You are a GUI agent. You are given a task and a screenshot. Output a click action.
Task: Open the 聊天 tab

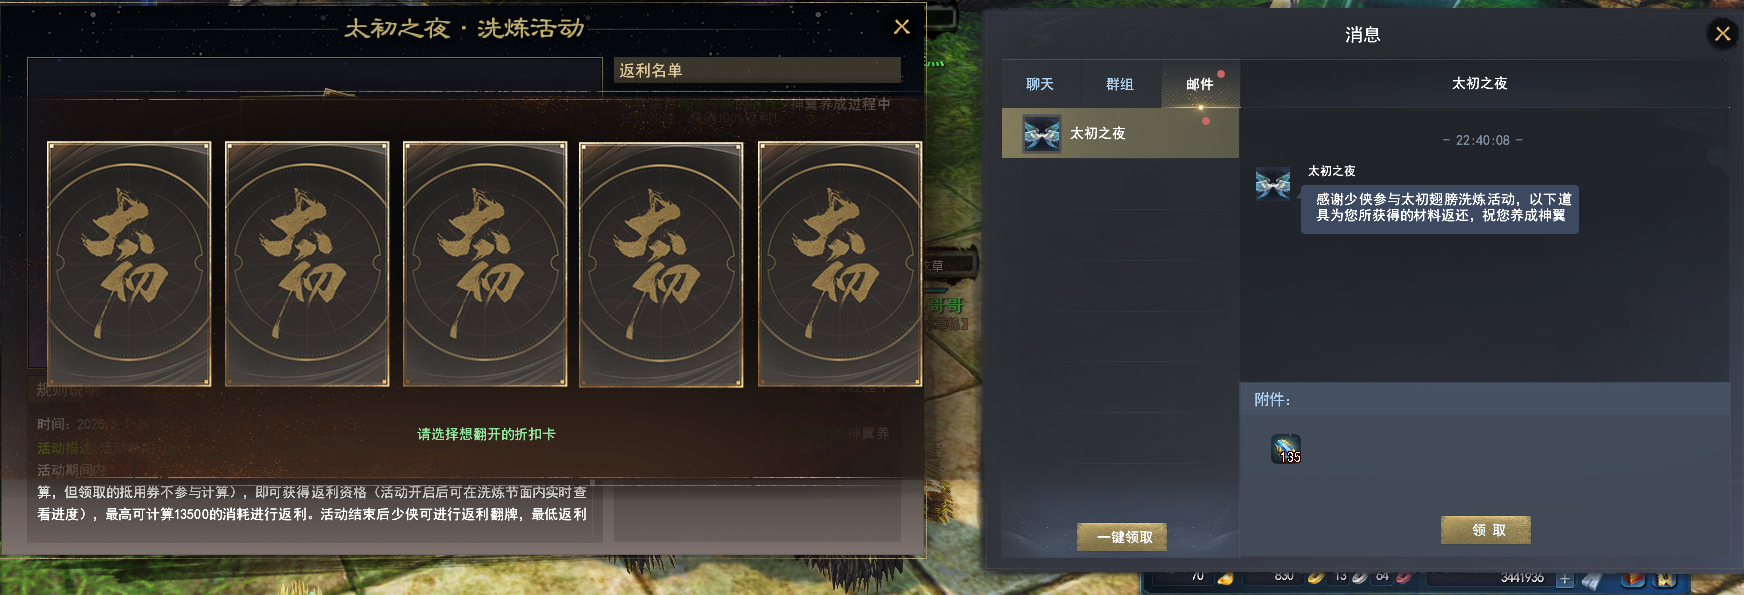1040,84
